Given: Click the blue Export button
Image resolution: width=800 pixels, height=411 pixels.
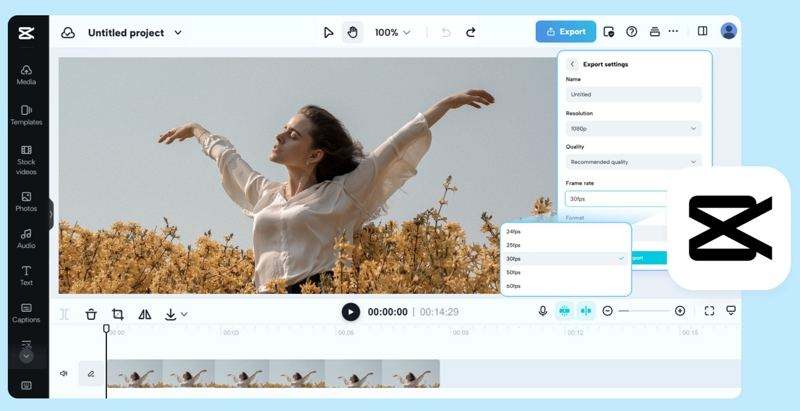Looking at the screenshot, I should click(x=565, y=32).
